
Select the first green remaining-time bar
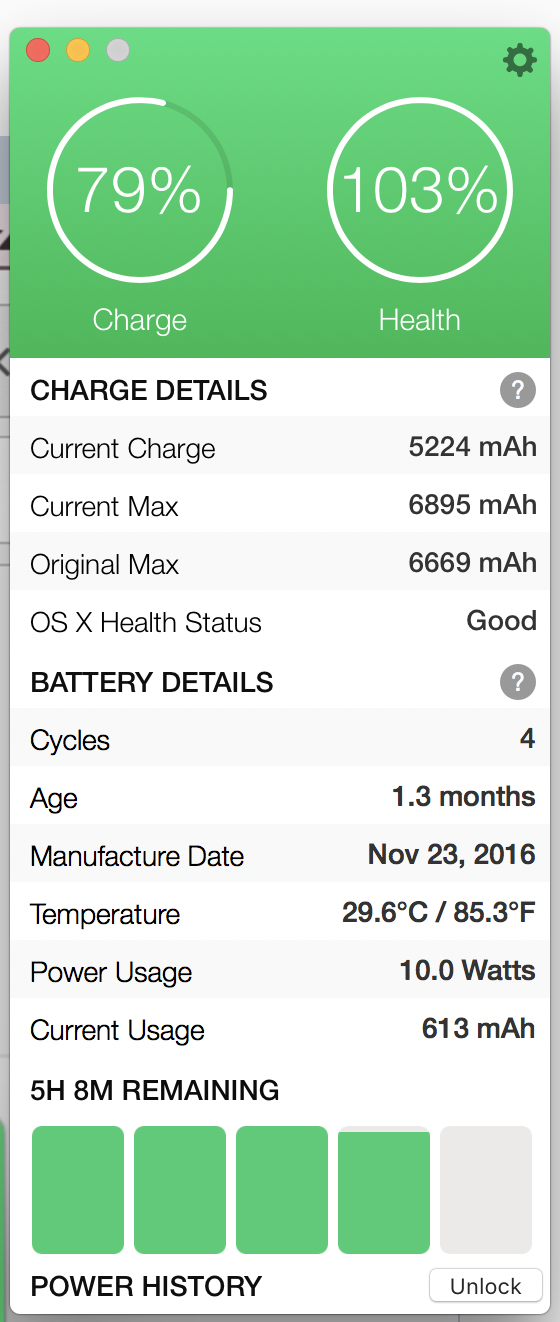pos(78,1190)
